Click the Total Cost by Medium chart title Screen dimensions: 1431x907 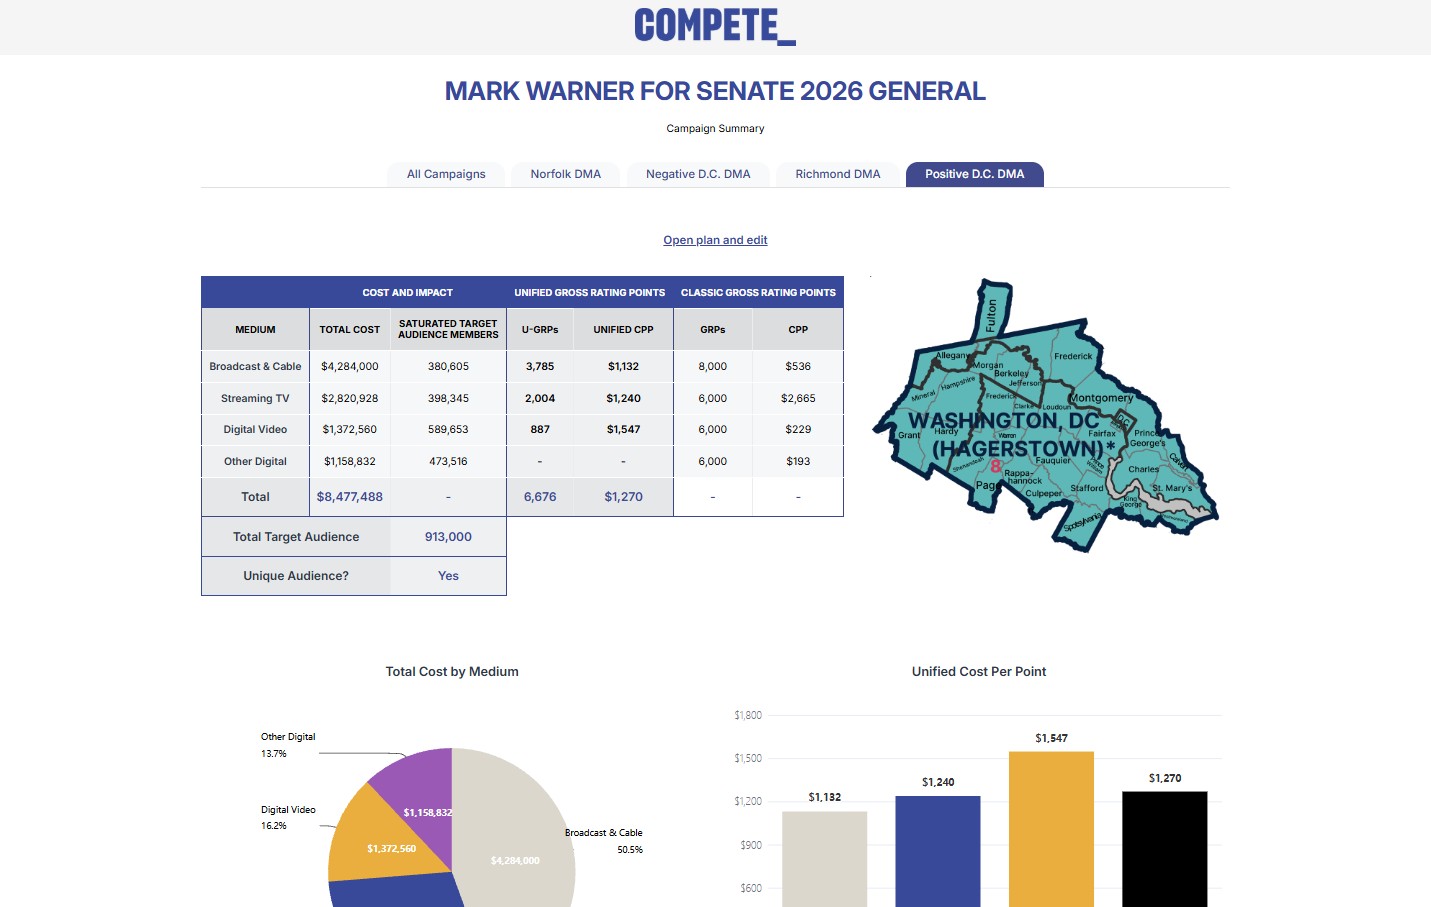coord(452,672)
